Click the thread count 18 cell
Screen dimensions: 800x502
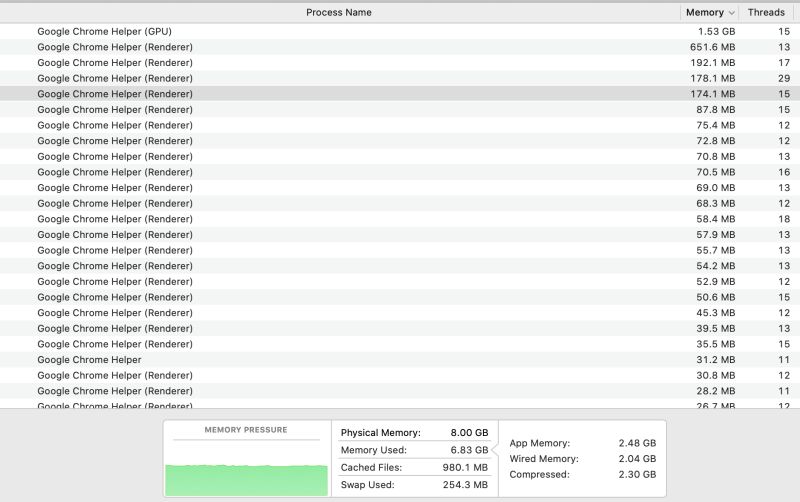(784, 219)
